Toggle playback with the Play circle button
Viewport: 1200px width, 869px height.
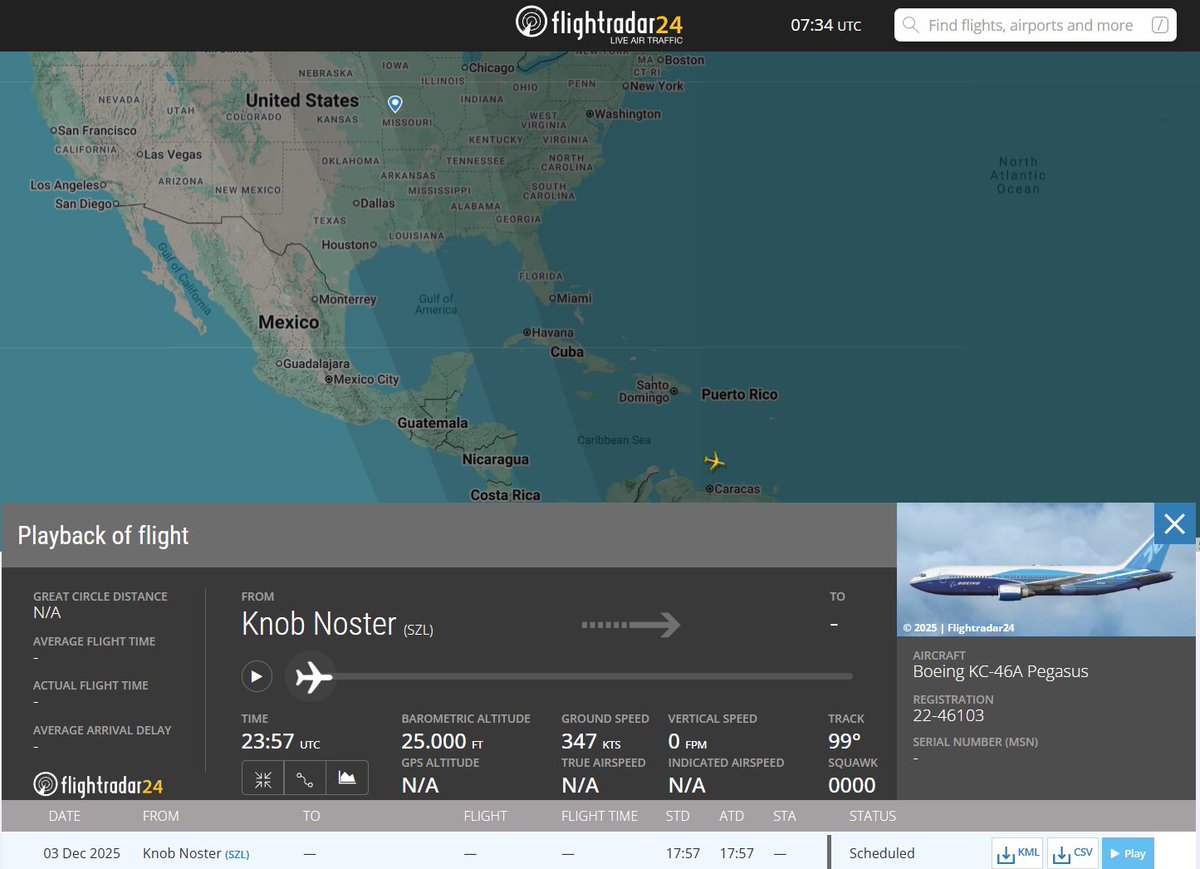point(257,676)
